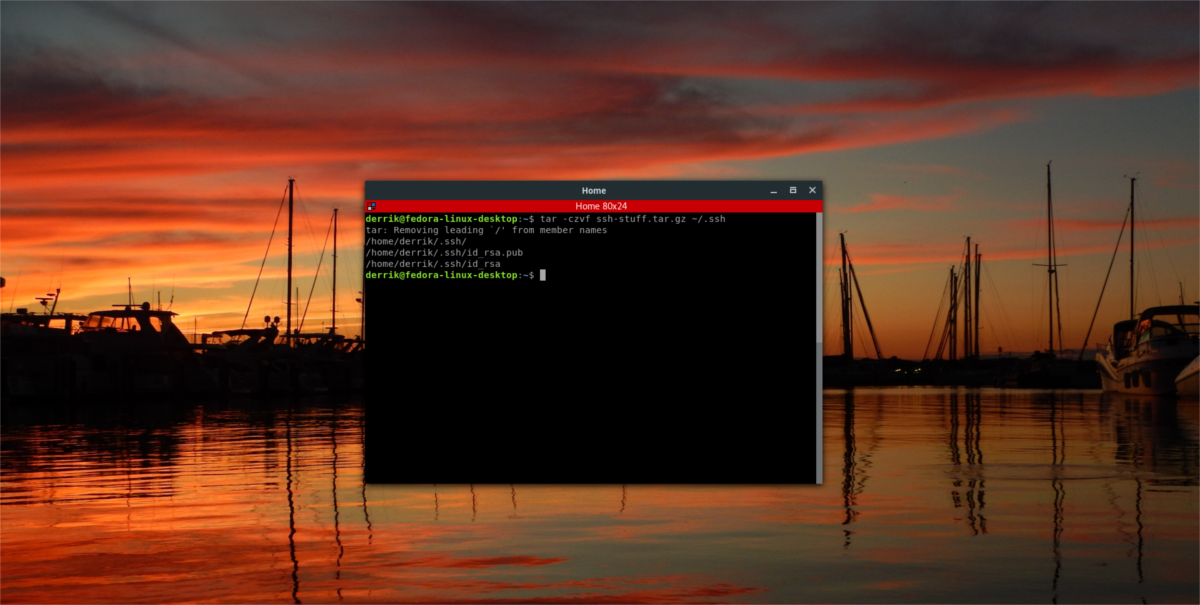Click the terminal's vertical scrollbar
1200x605 pixels.
point(819,347)
